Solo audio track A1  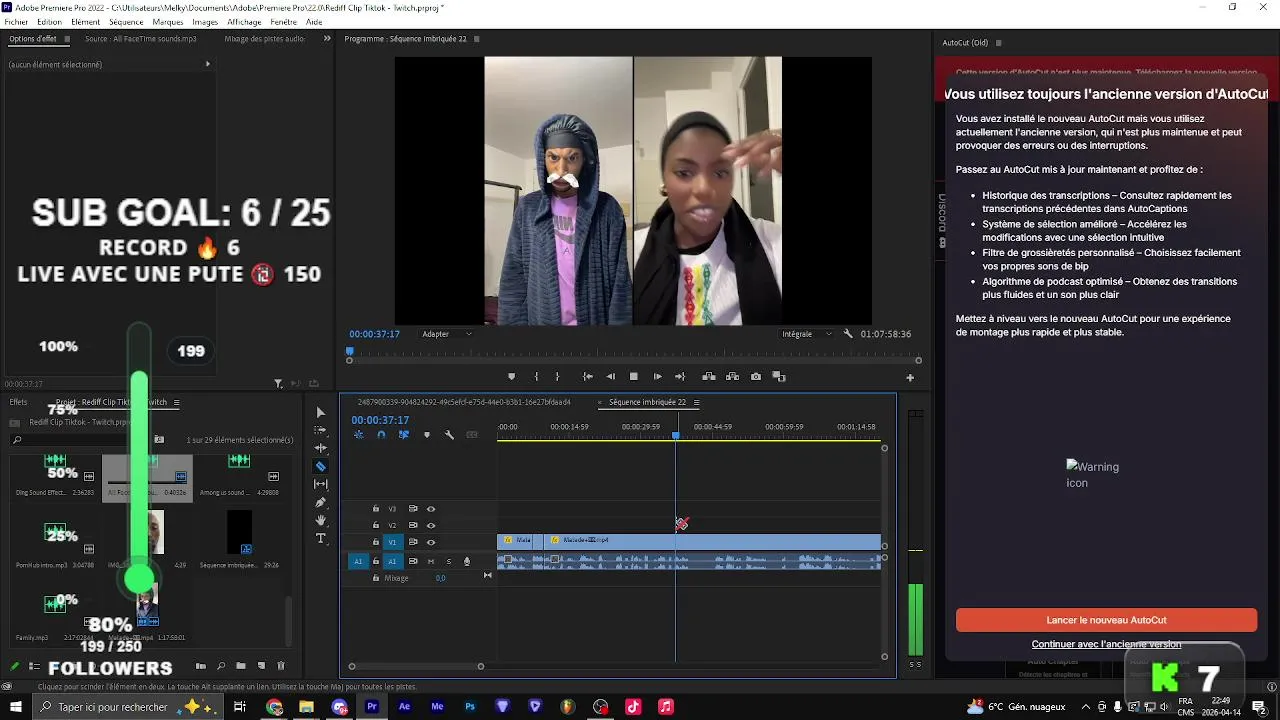coord(449,561)
